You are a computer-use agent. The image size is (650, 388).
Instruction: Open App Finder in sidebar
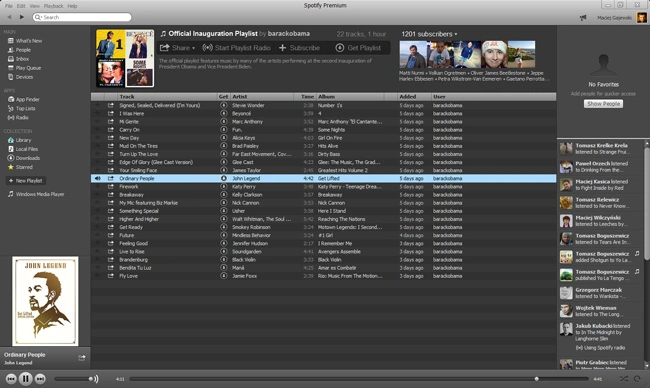click(24, 99)
